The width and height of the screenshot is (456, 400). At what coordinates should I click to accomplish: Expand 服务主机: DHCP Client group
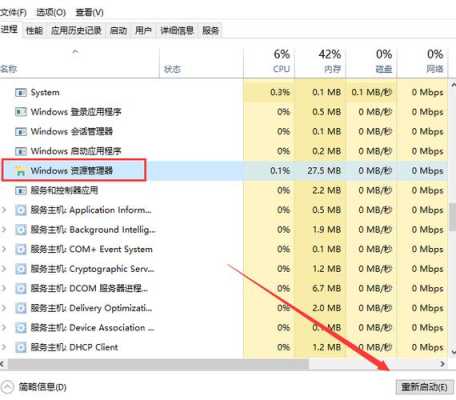pos(4,348)
